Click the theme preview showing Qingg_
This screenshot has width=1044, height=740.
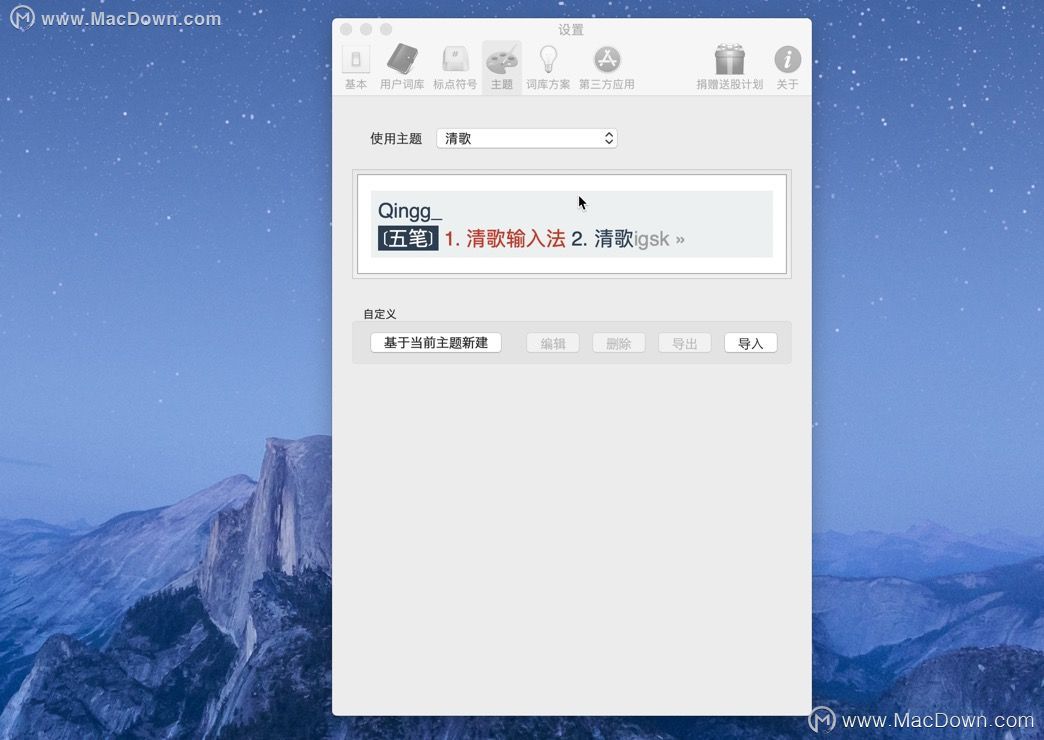pyautogui.click(x=571, y=224)
